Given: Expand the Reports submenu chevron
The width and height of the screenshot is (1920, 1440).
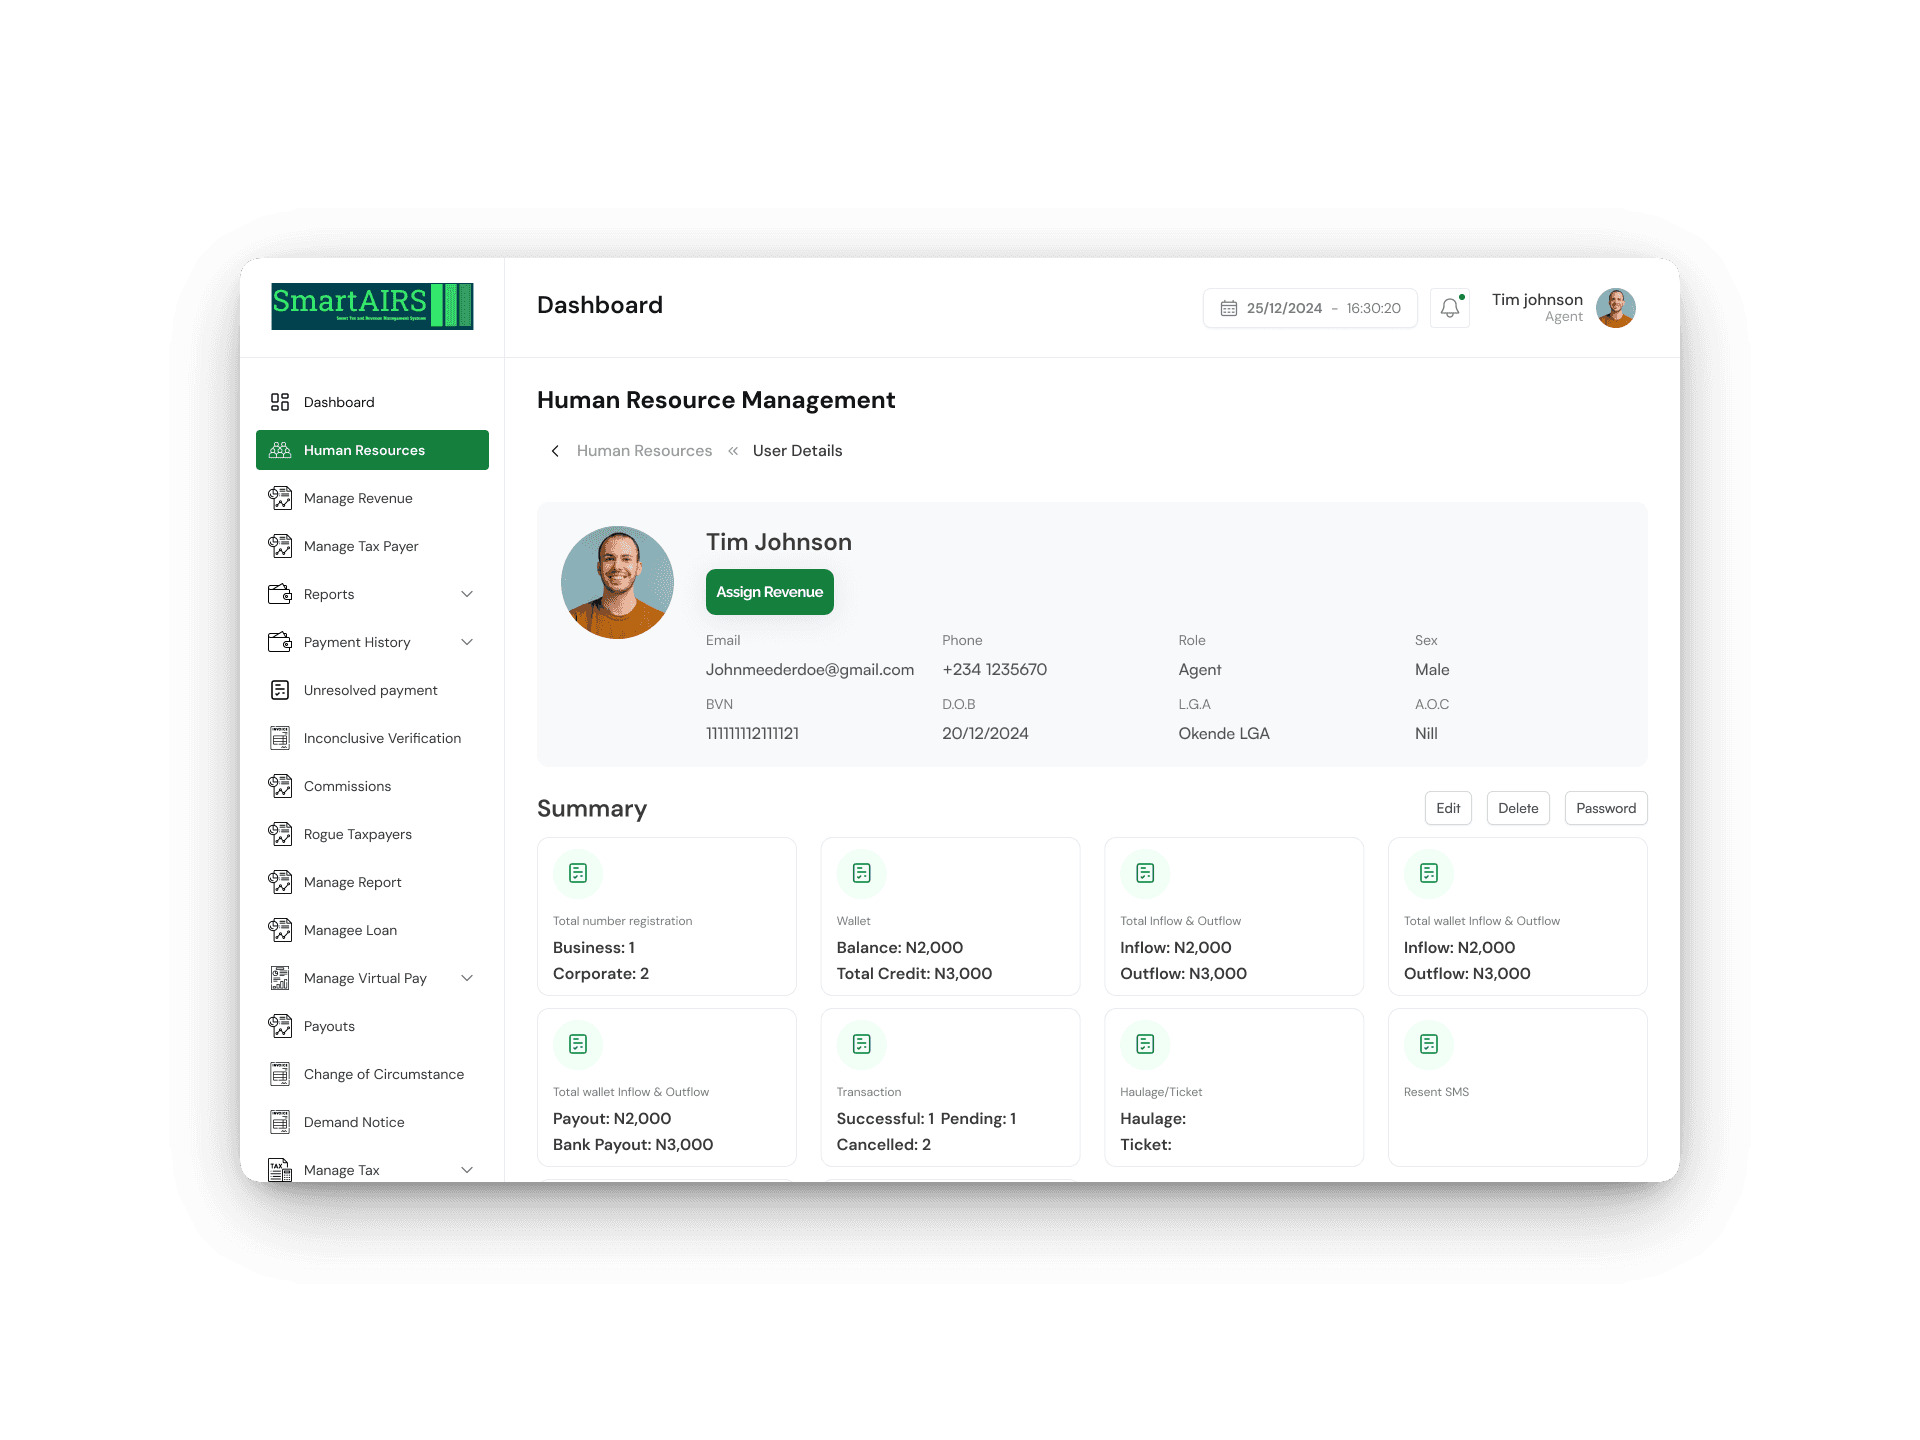Looking at the screenshot, I should click(x=467, y=594).
